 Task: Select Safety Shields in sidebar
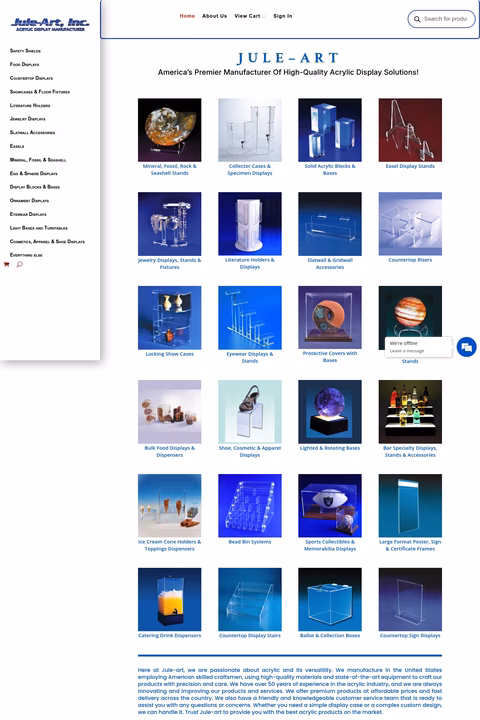pyautogui.click(x=25, y=51)
